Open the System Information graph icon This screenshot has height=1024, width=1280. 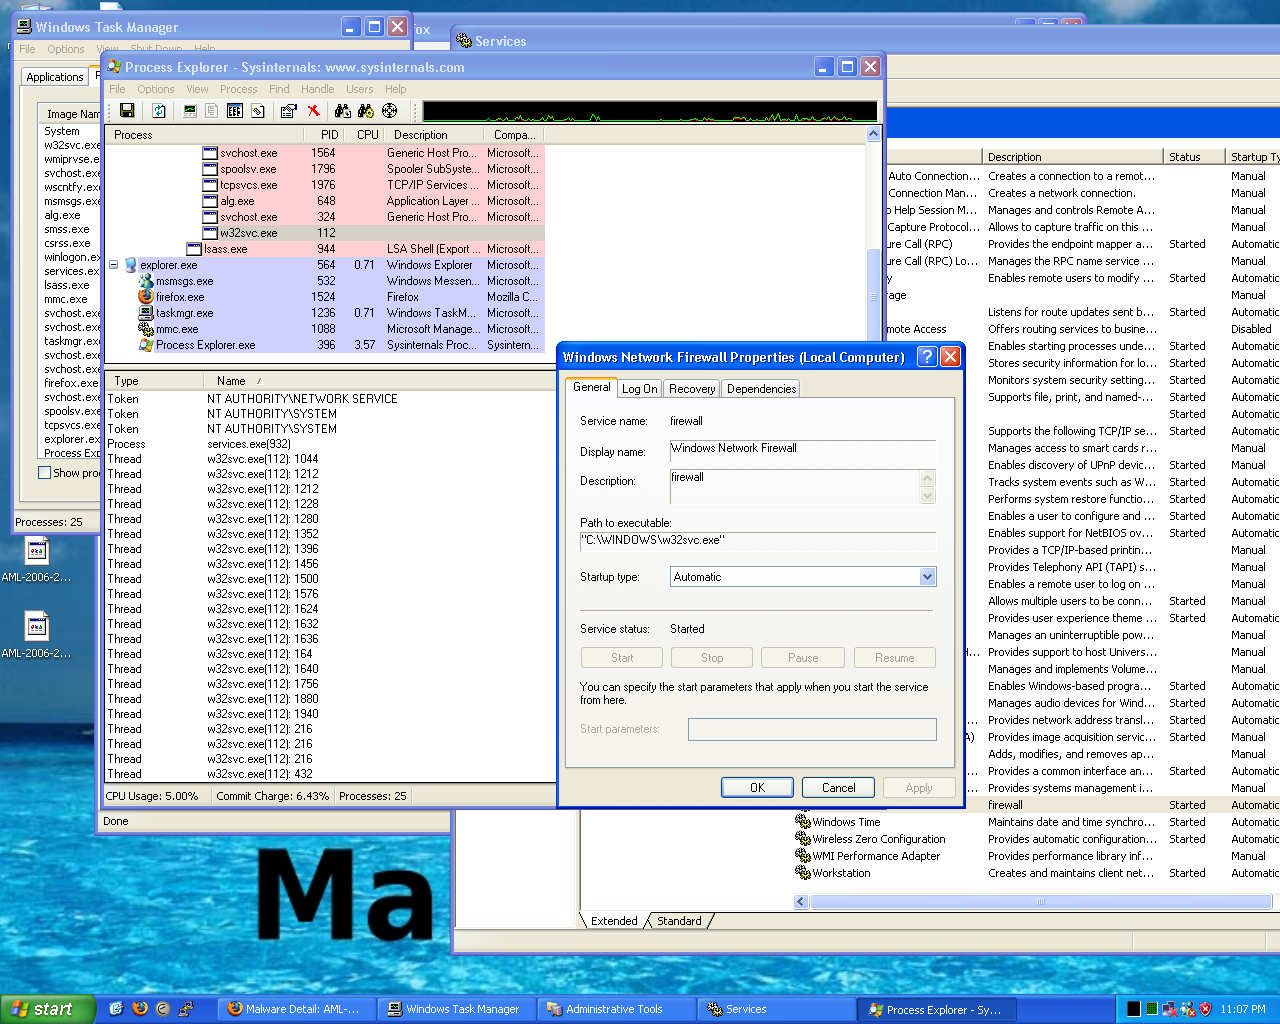click(x=190, y=111)
